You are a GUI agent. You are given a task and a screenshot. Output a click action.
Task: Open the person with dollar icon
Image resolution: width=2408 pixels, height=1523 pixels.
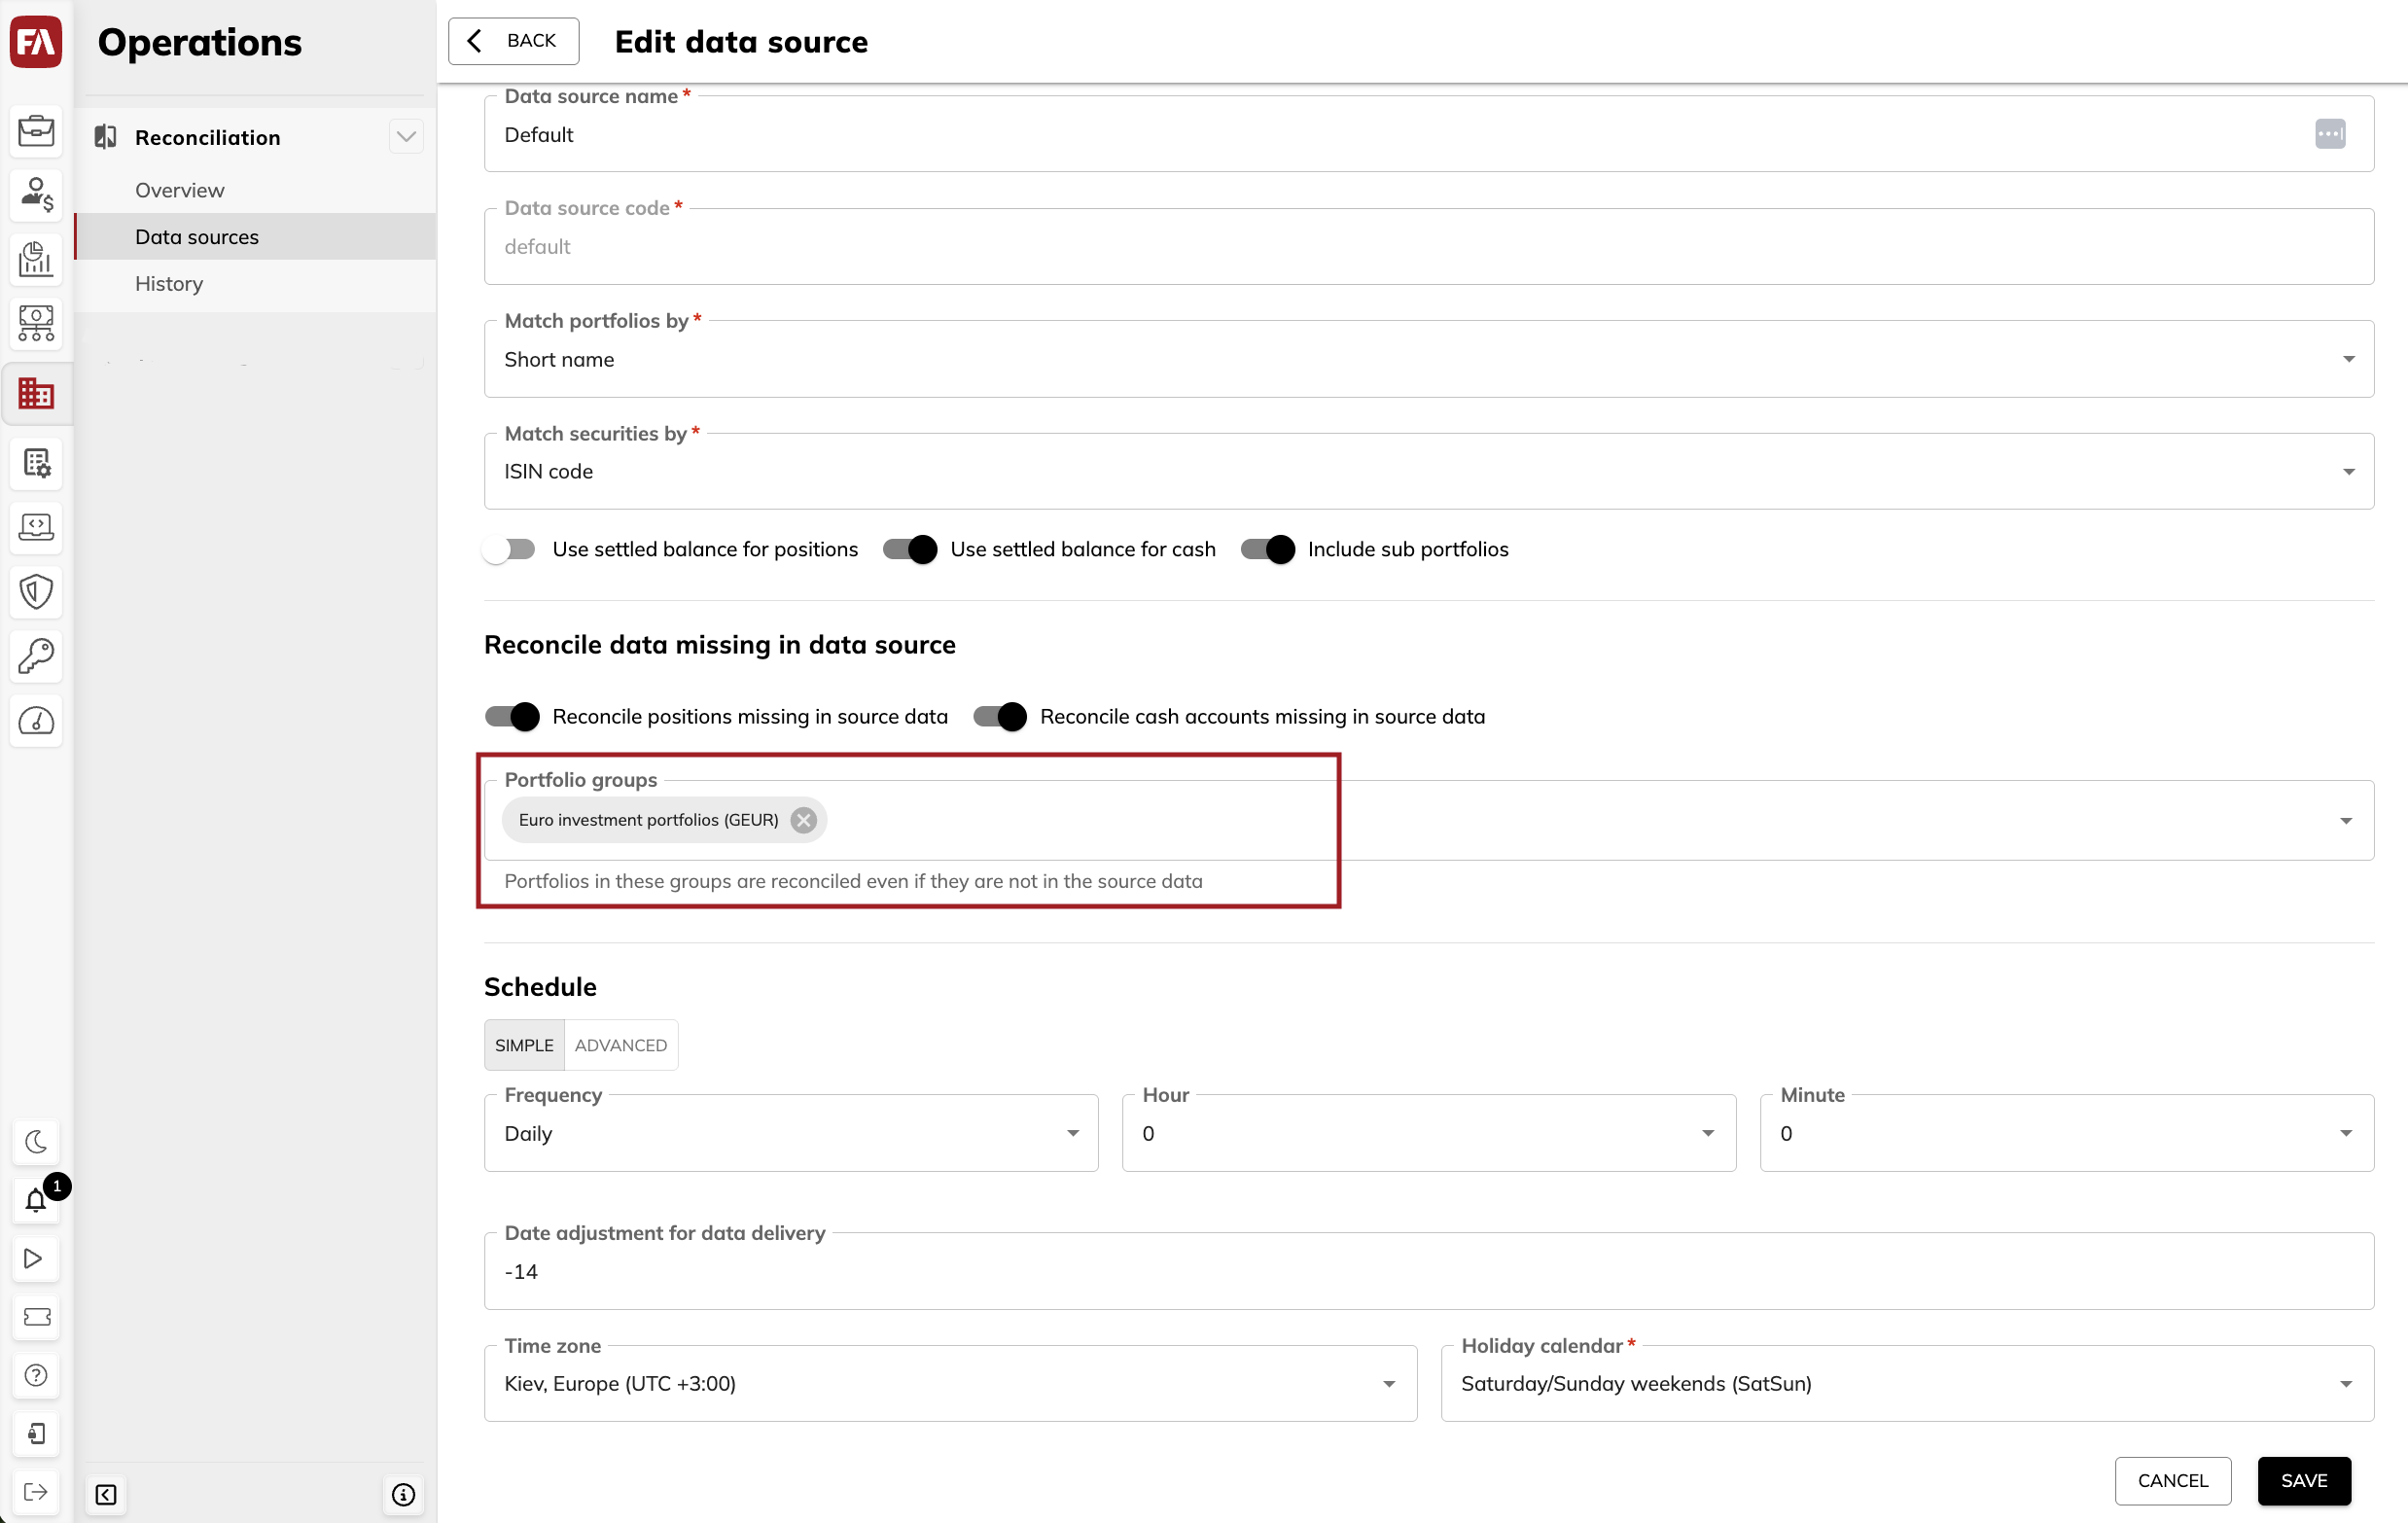click(36, 195)
